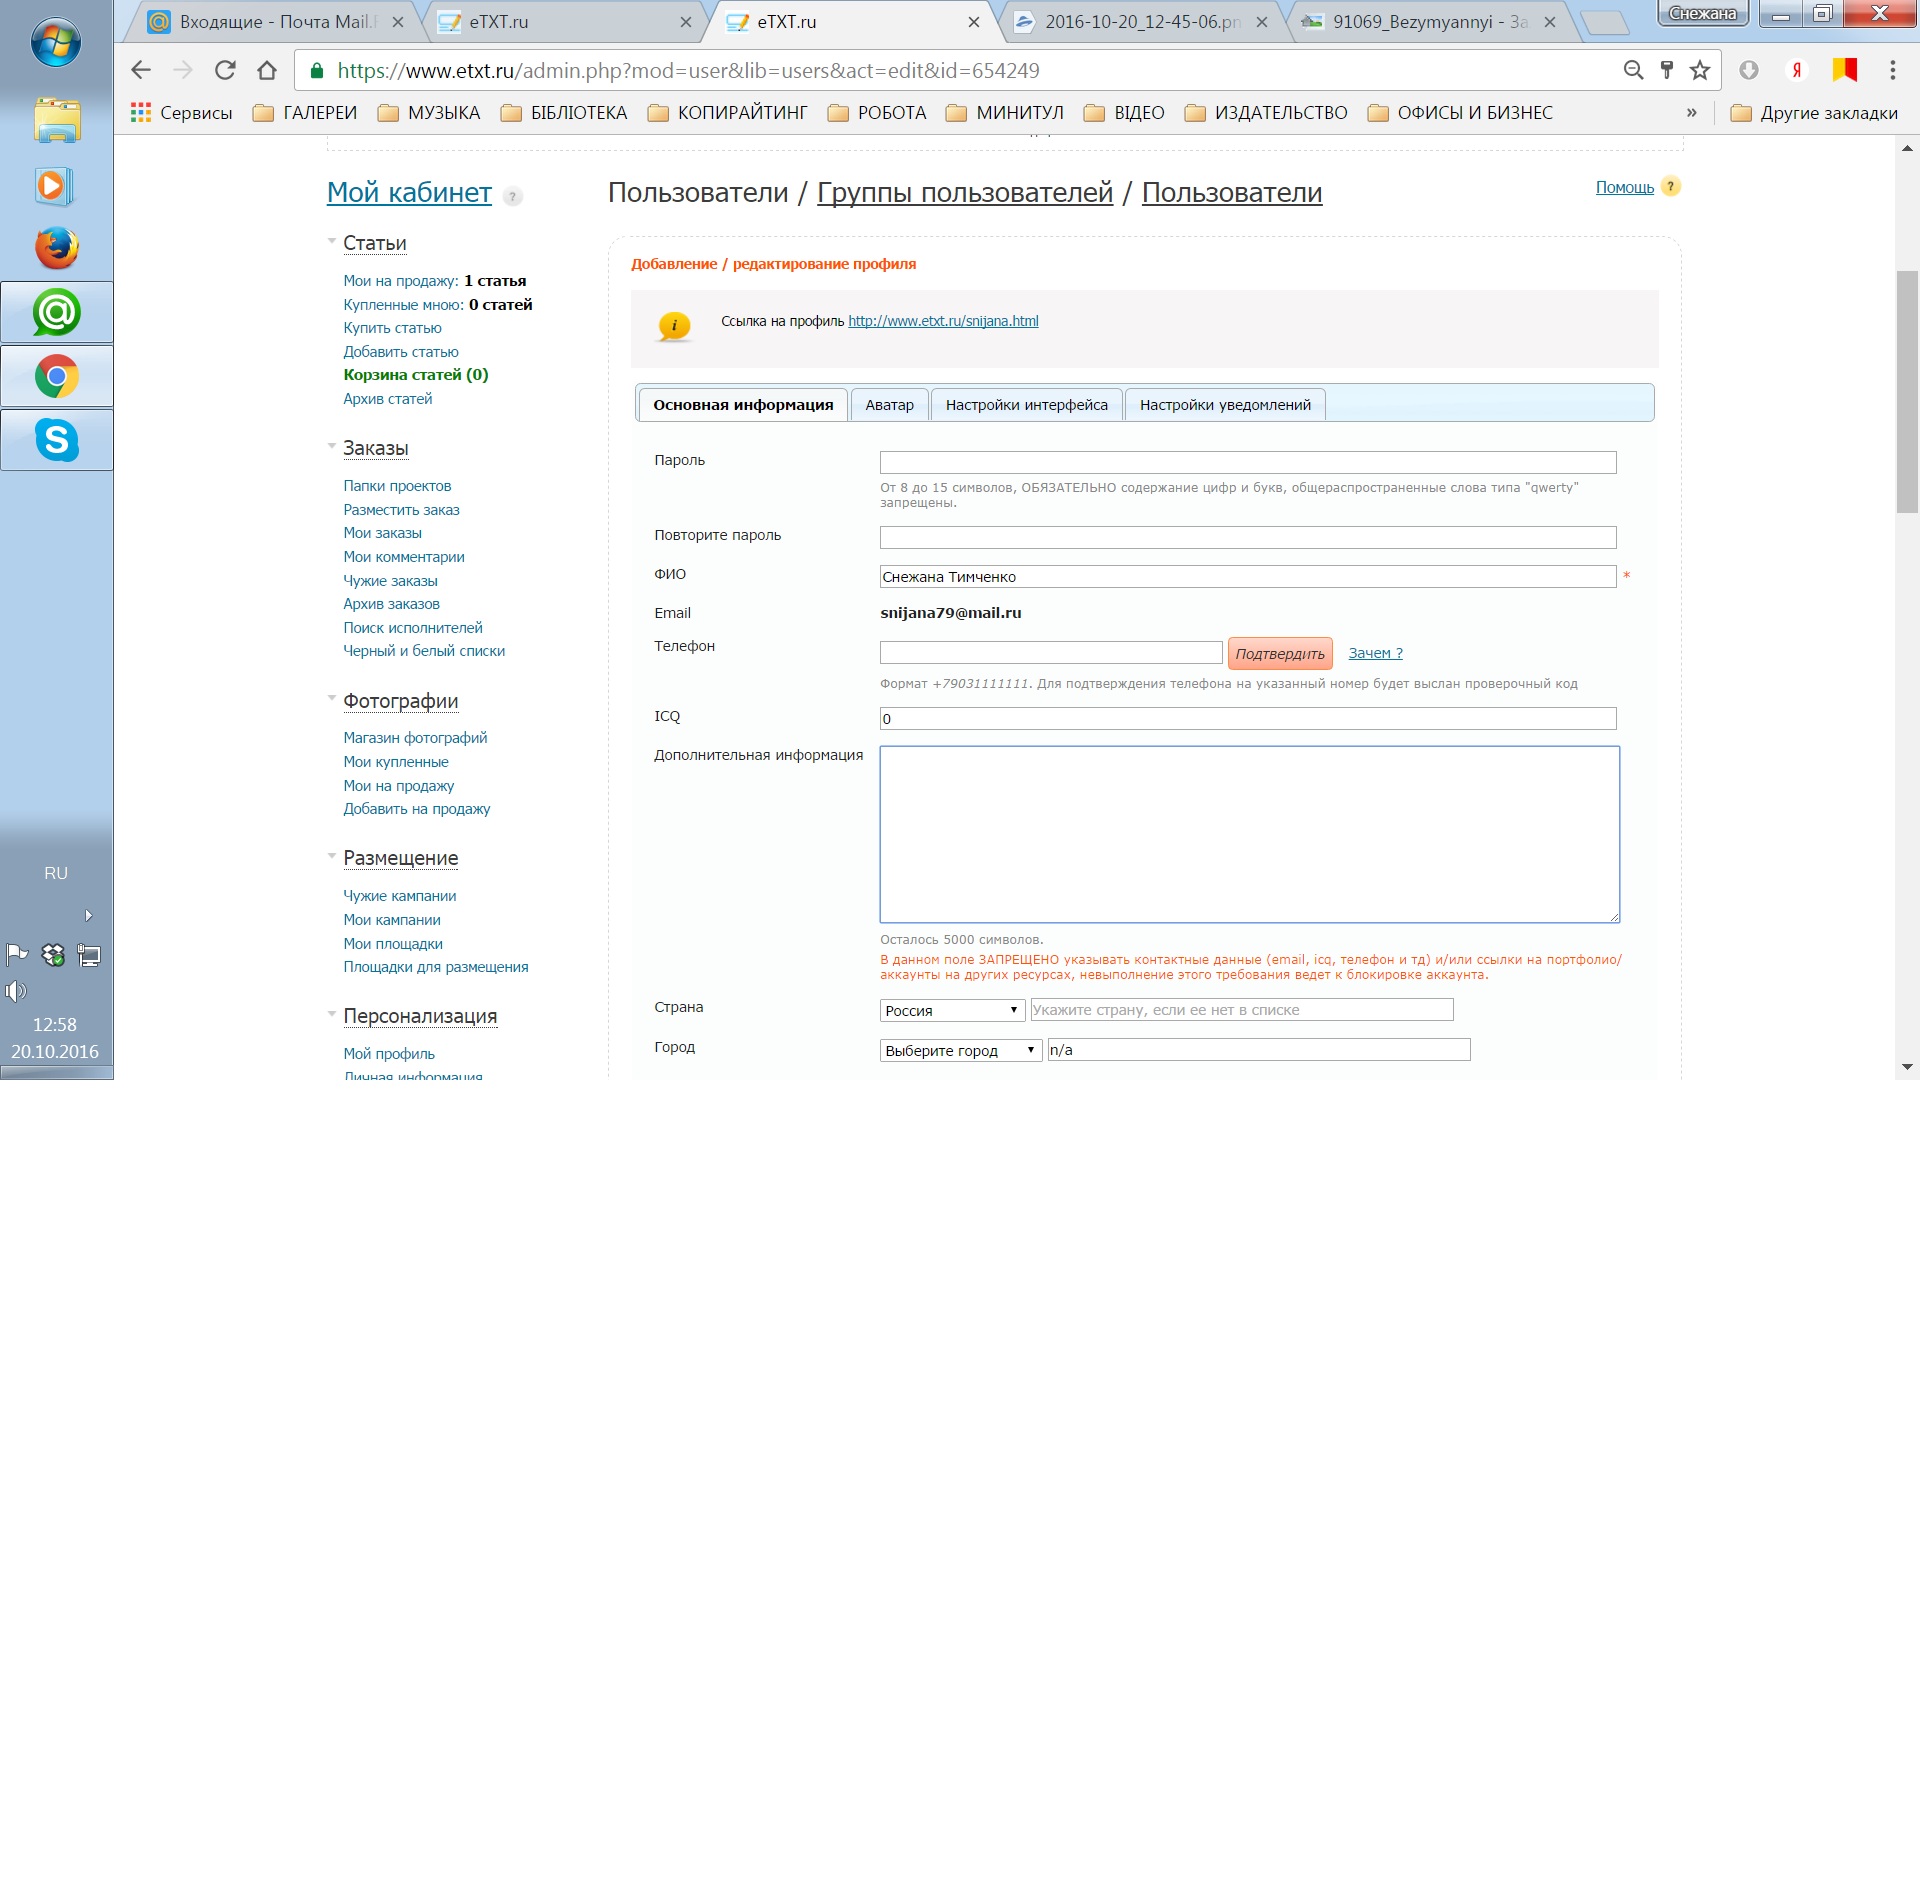Collapse the Заказы sidebar section
The height and width of the screenshot is (1898, 1920).
point(331,446)
